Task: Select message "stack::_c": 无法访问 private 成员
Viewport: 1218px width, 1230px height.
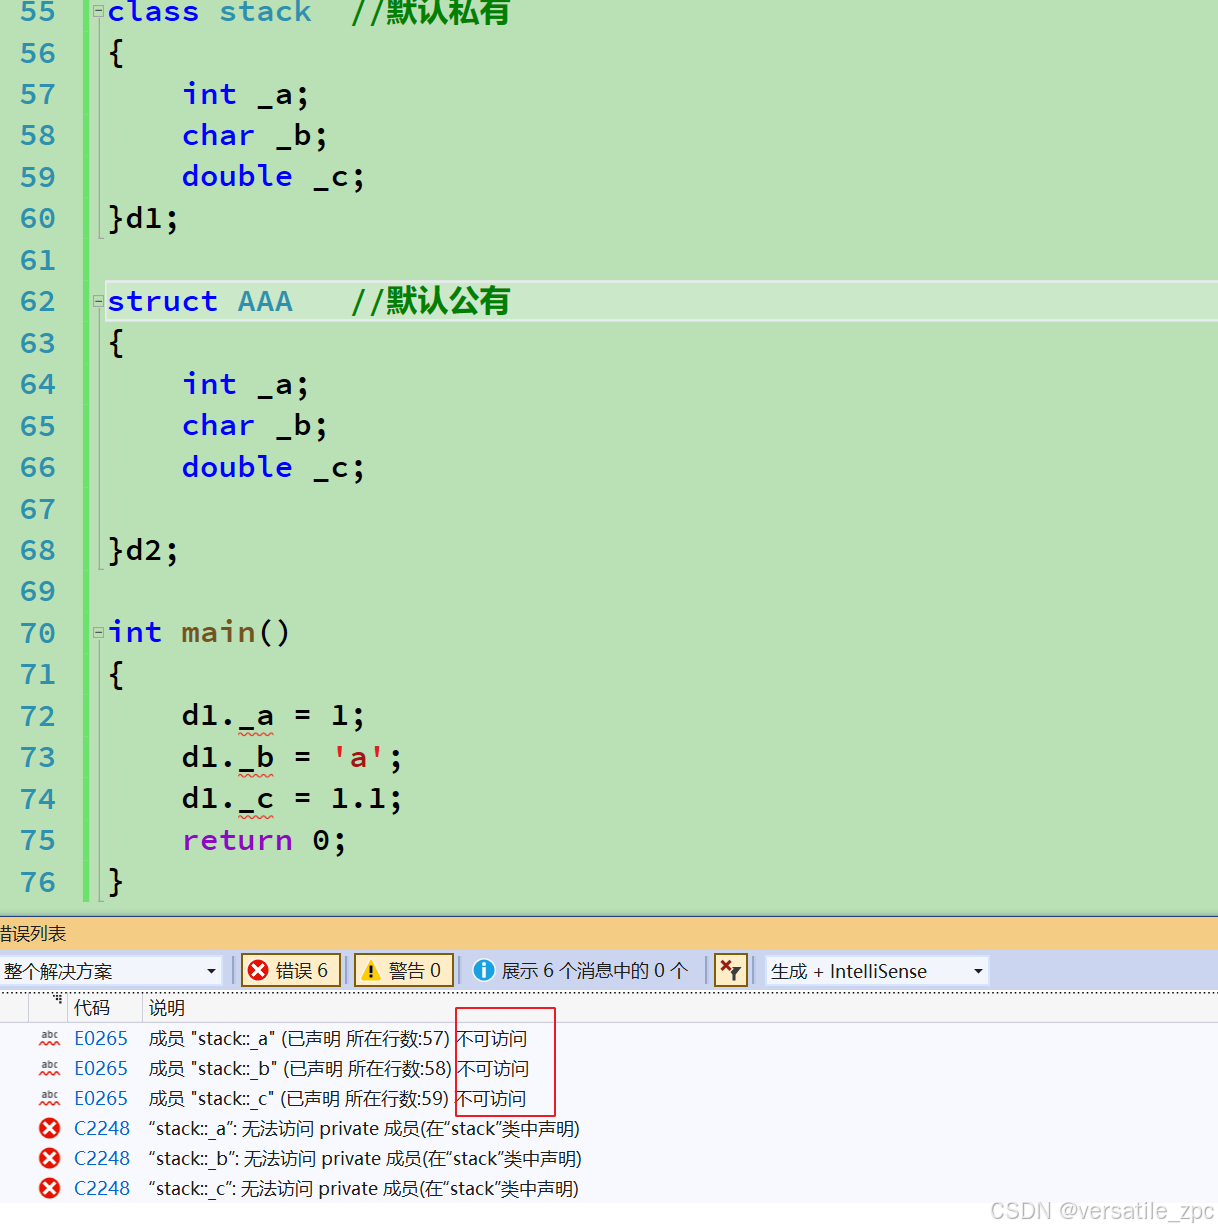Action: point(363,1189)
